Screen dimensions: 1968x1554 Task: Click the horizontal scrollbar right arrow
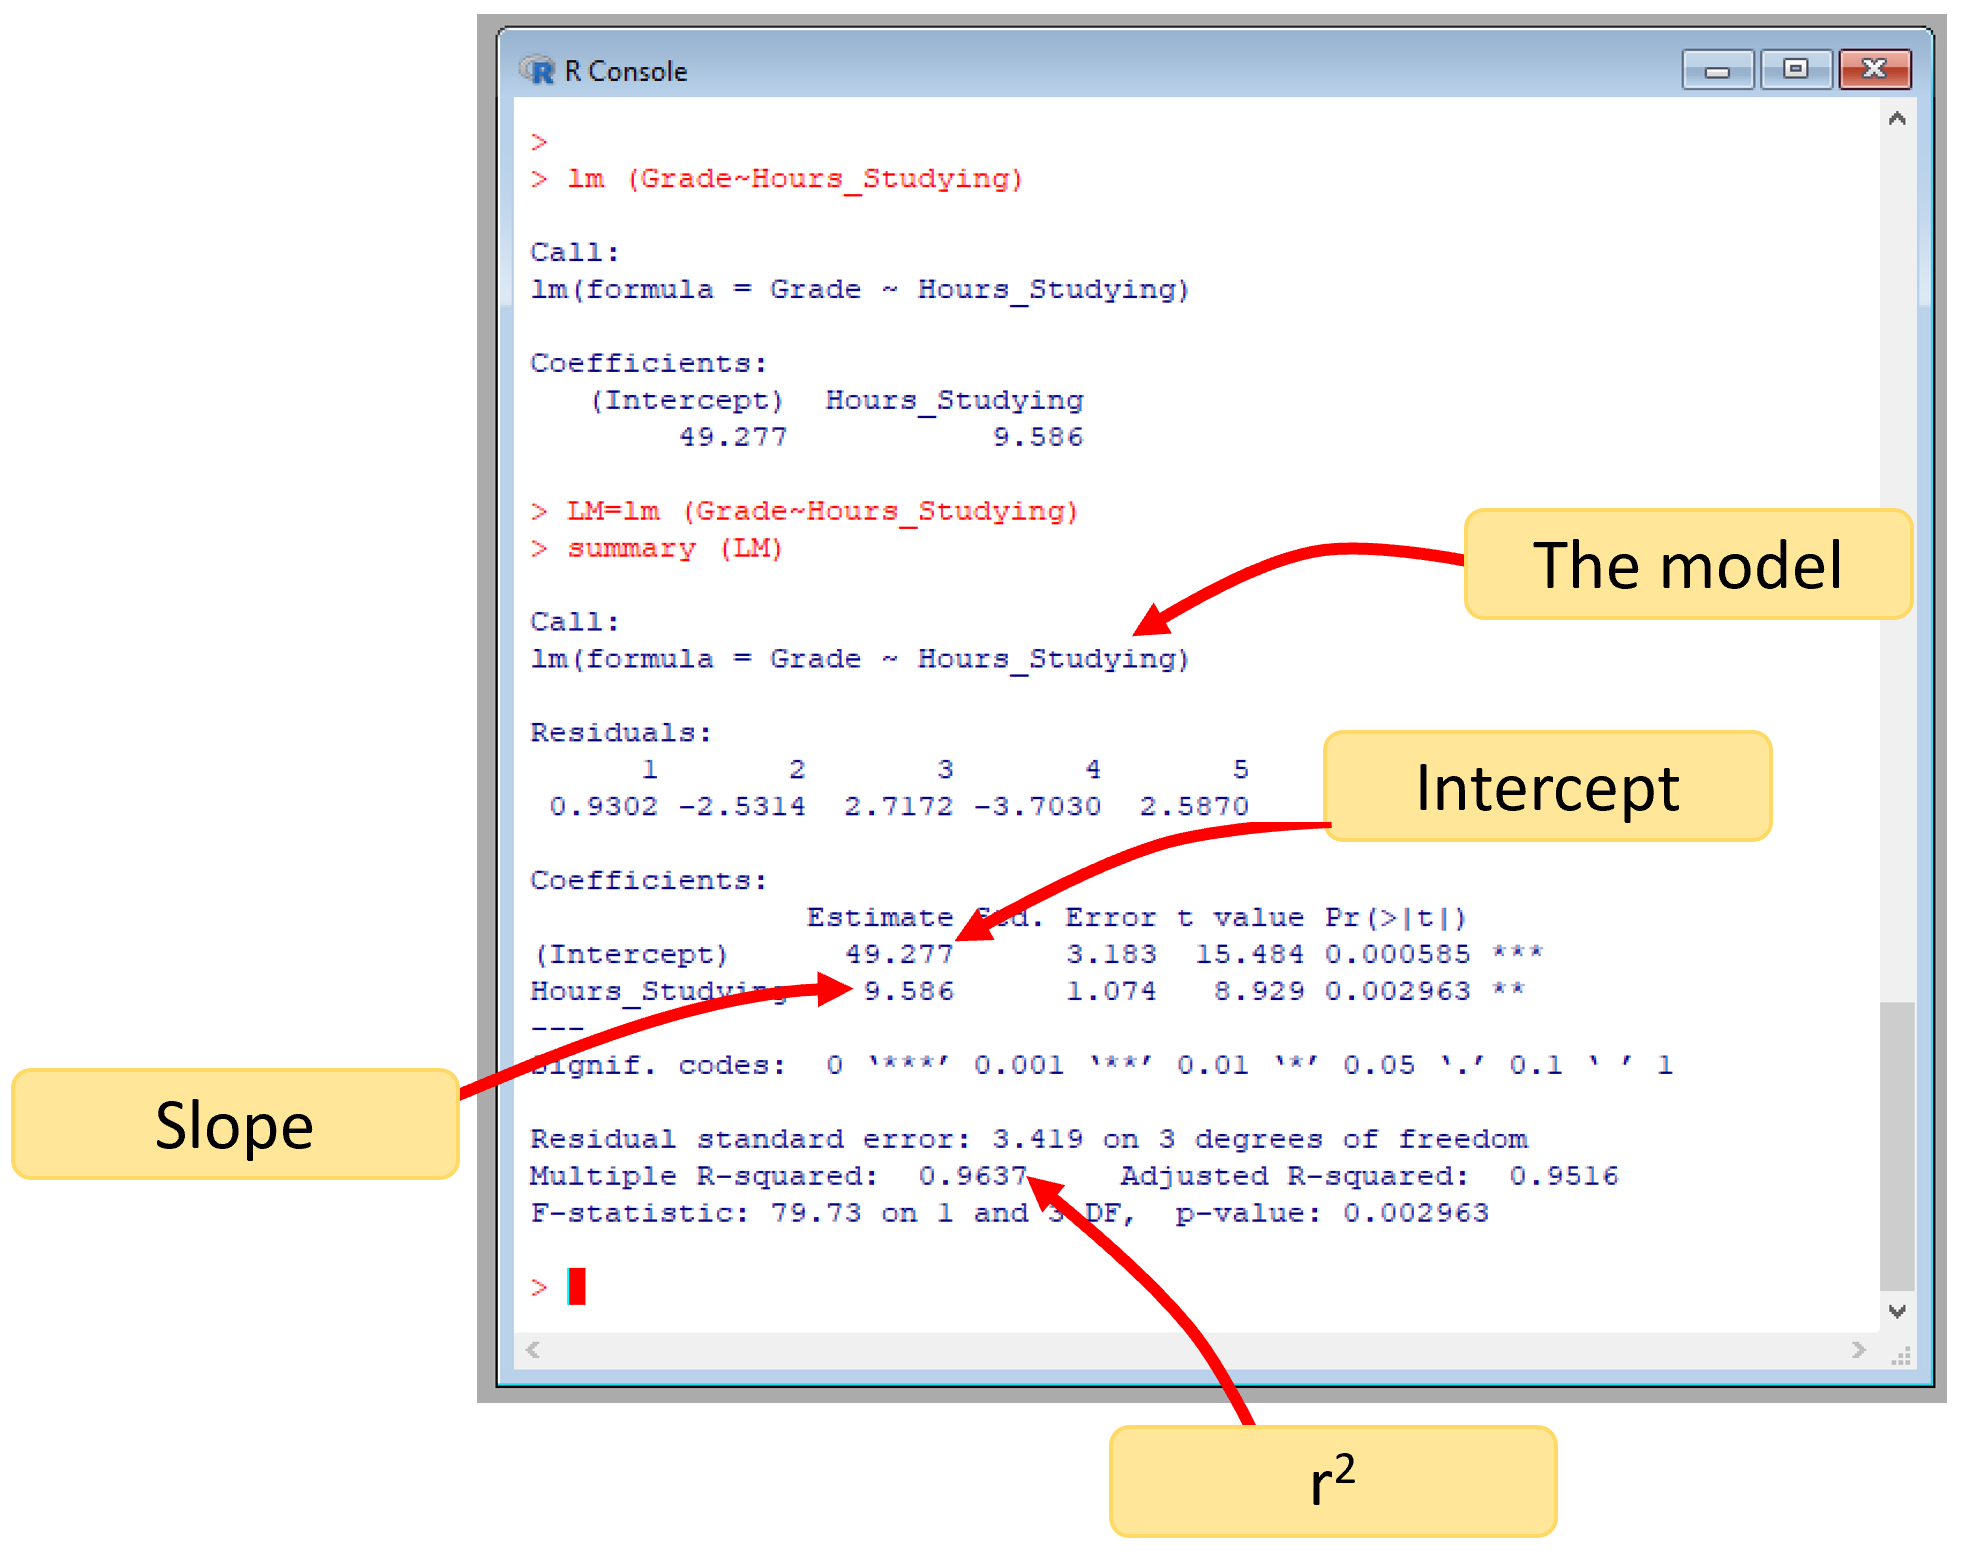pos(1859,1350)
